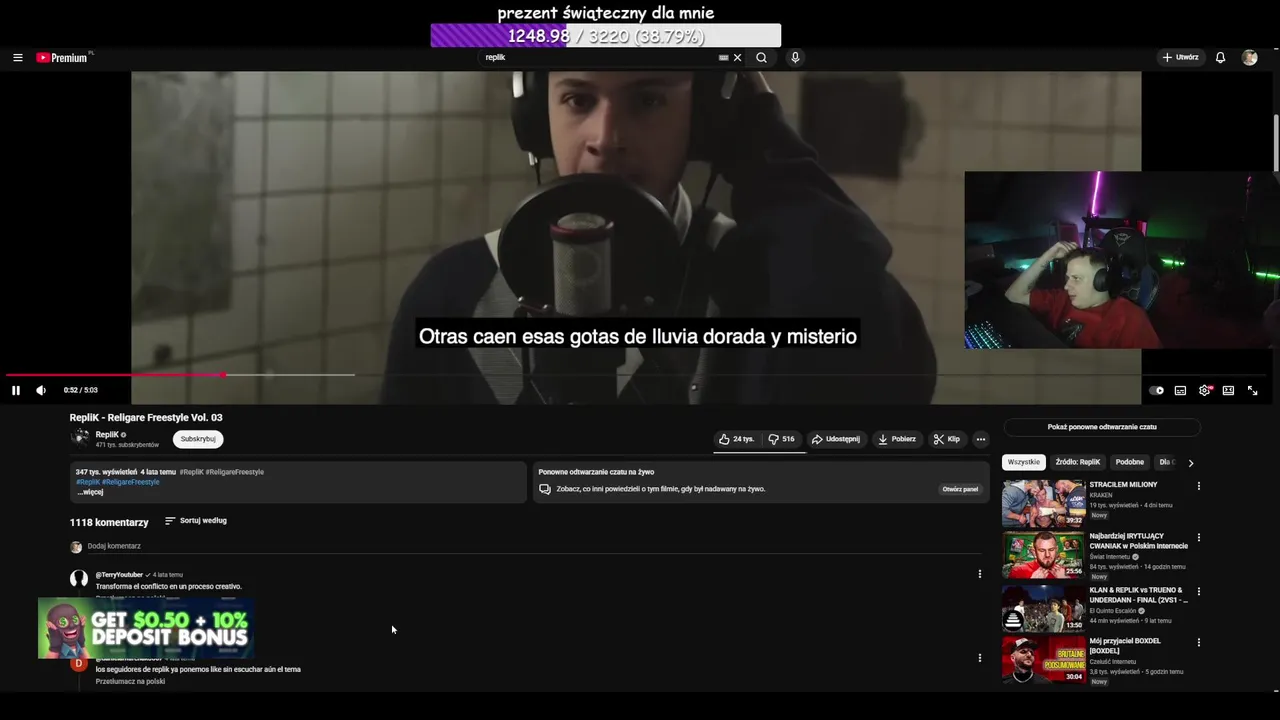Open player settings gear
The width and height of the screenshot is (1280, 720).
1205,390
